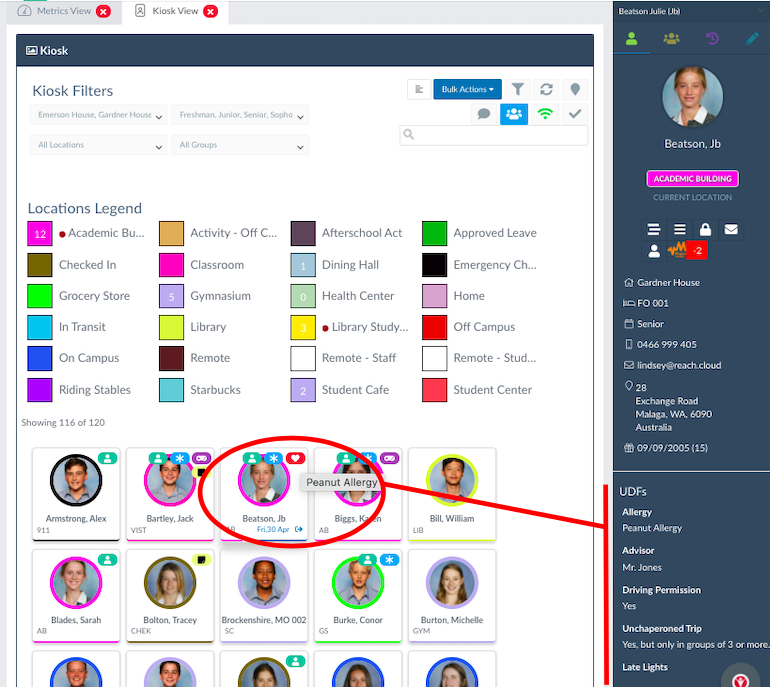
Task: Click the green person badge on Blades, Sarah
Action: [x=108, y=559]
